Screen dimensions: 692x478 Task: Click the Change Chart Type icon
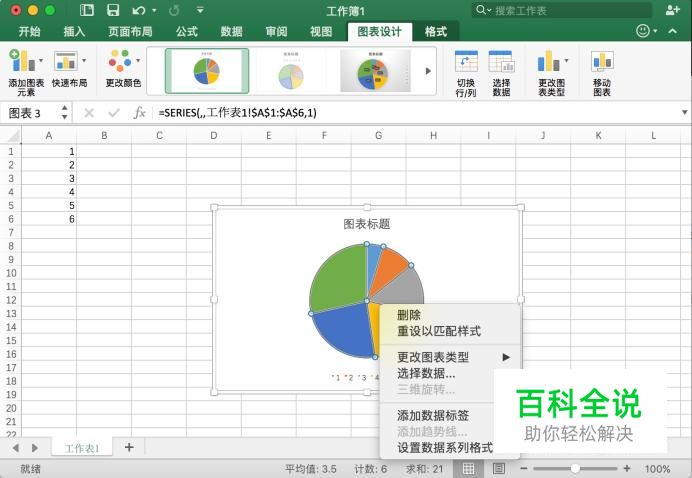pos(548,61)
